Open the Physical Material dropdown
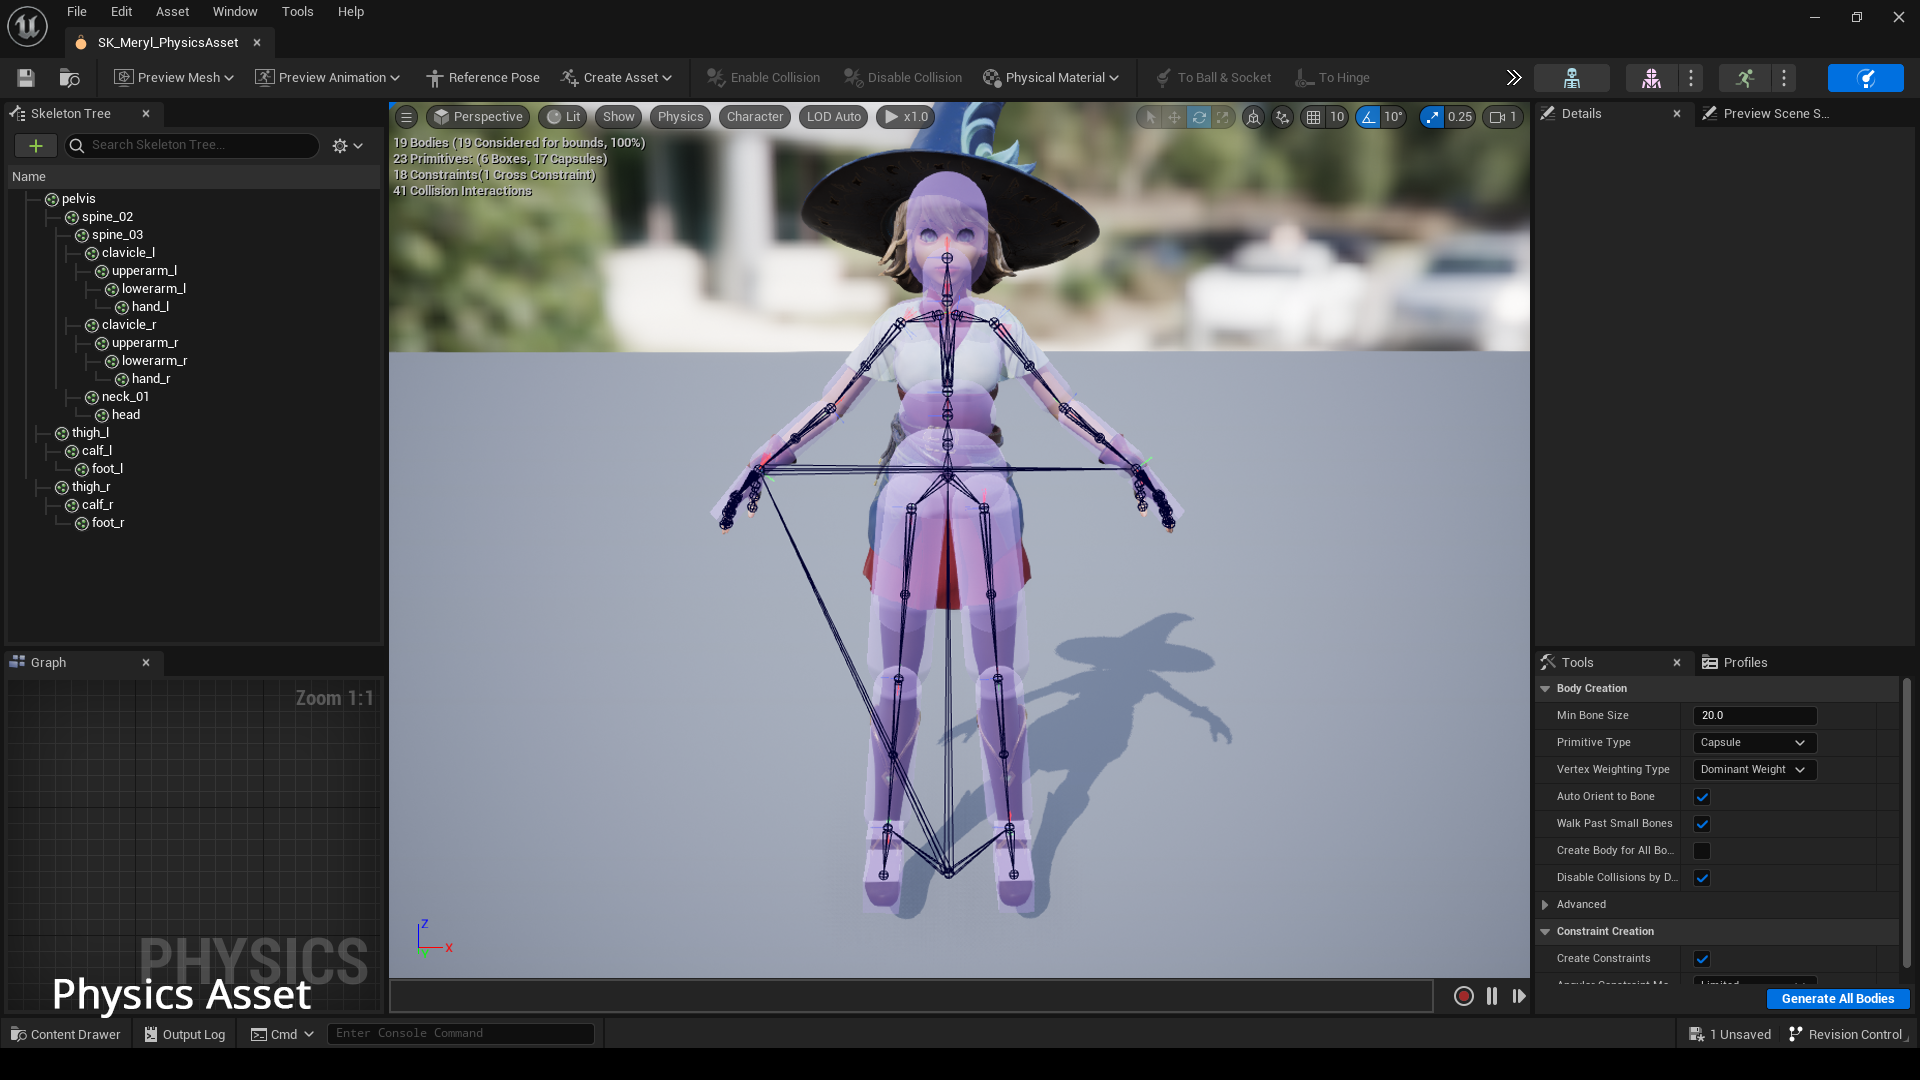Image resolution: width=1920 pixels, height=1080 pixels. click(x=1051, y=78)
